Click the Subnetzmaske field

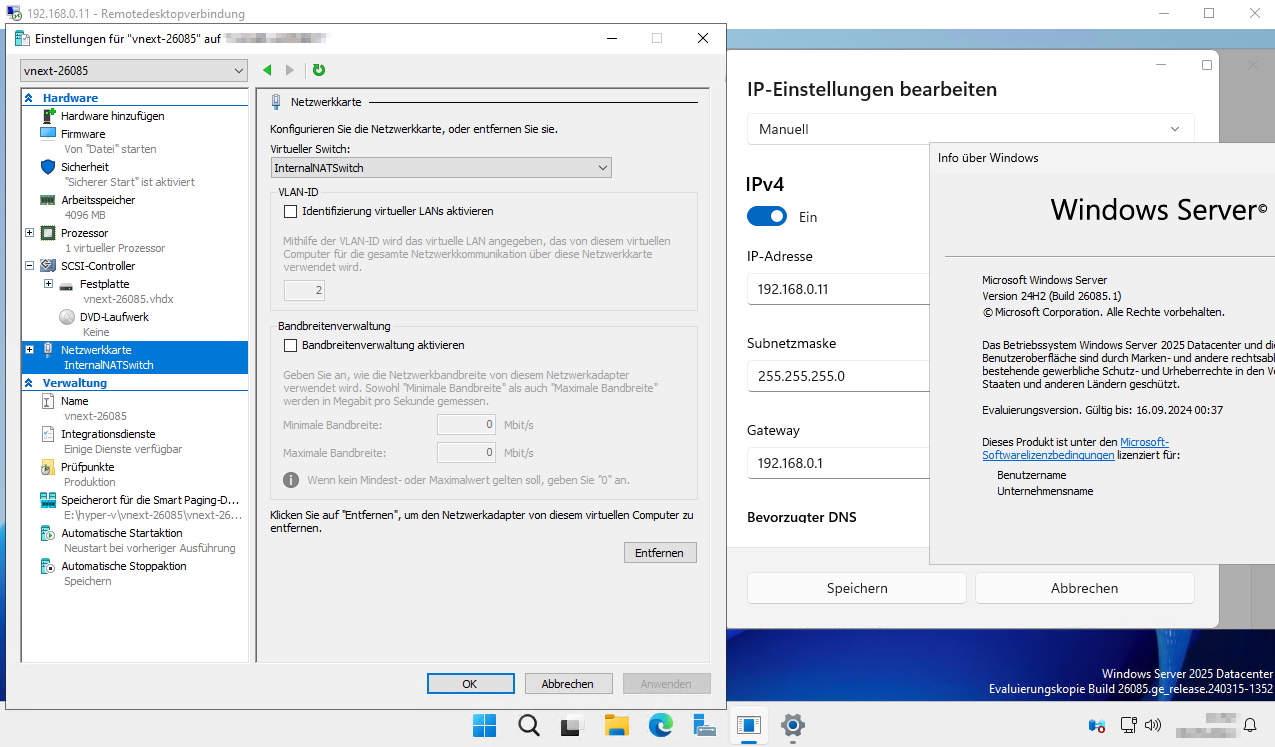[x=838, y=376]
